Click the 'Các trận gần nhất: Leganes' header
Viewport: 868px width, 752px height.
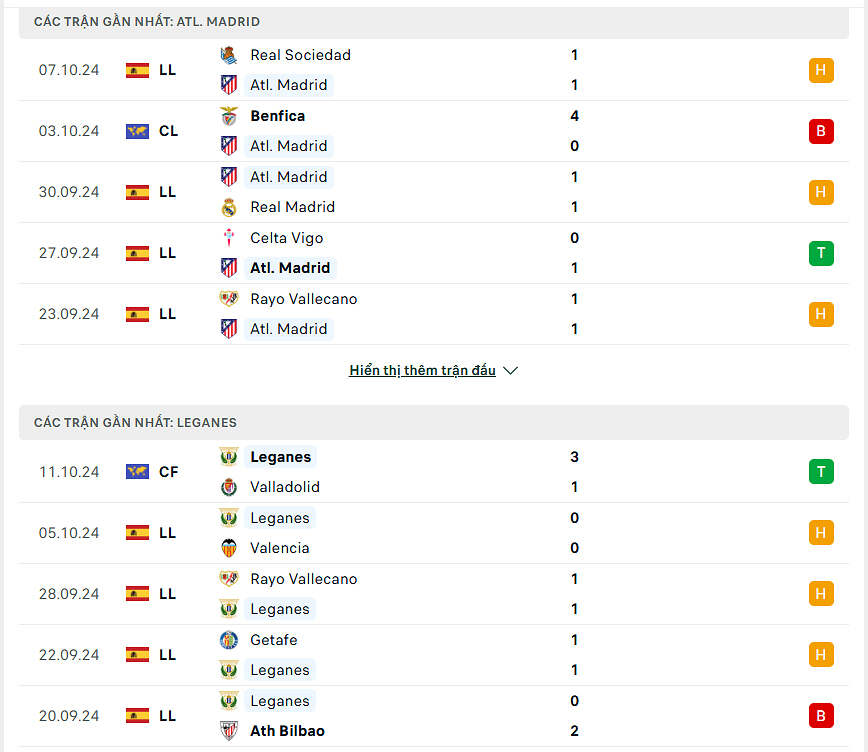135,423
